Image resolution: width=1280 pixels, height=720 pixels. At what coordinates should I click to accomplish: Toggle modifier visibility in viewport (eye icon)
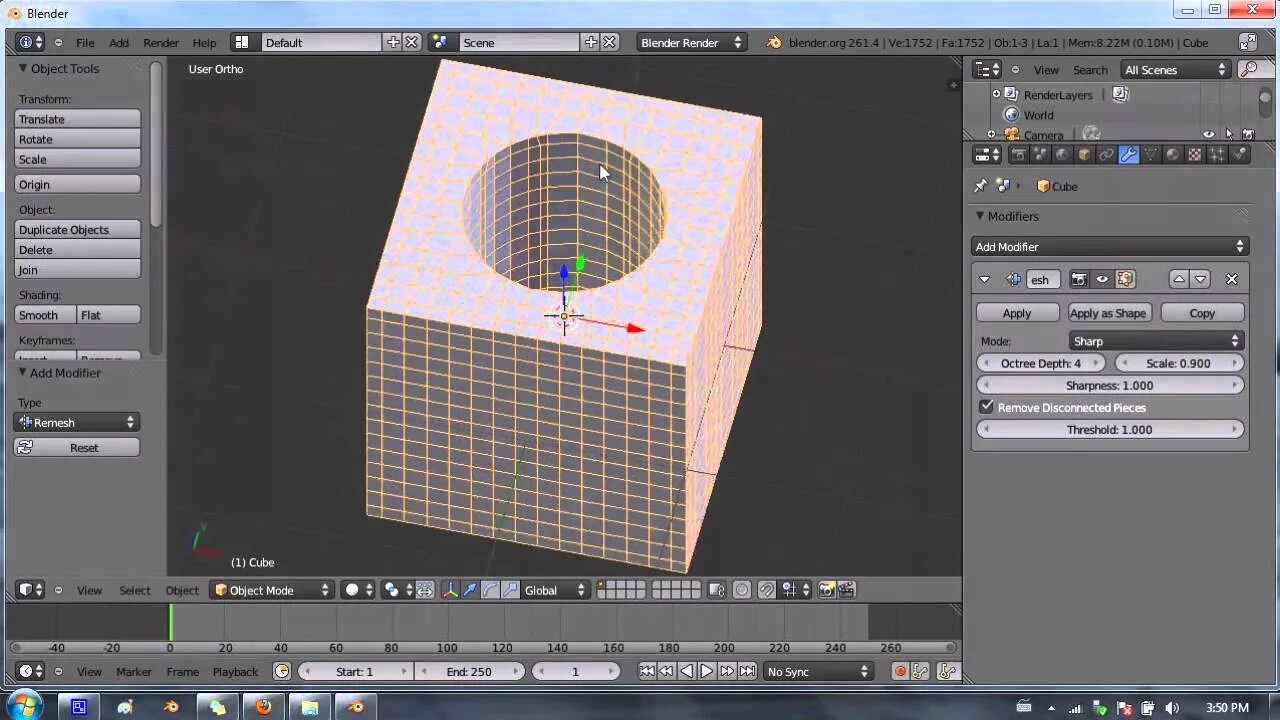1101,279
